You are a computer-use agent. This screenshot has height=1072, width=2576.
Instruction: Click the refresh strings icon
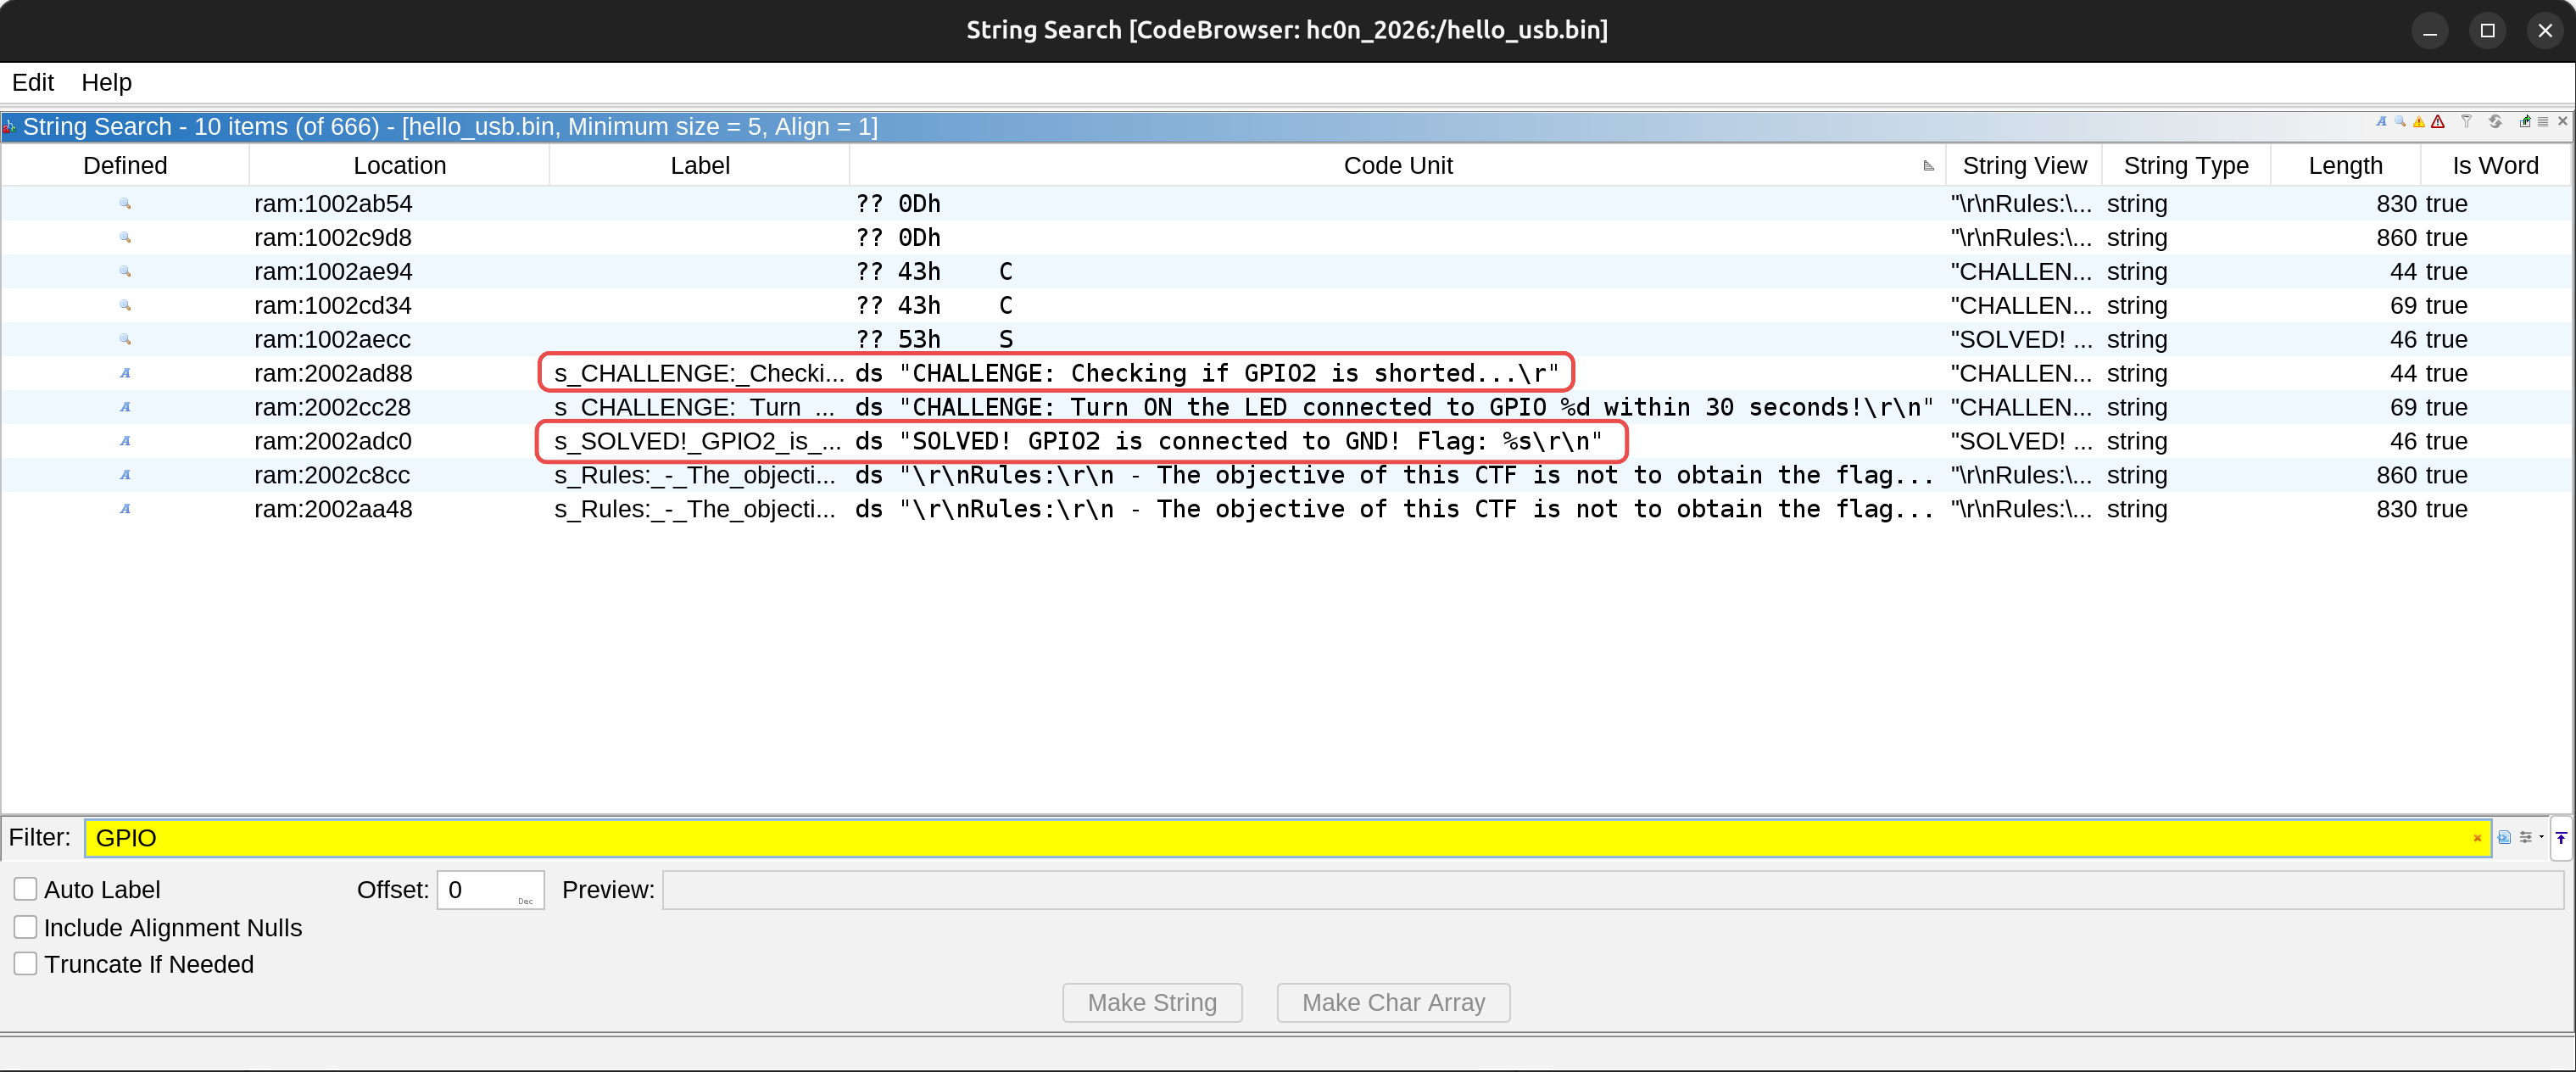click(x=2495, y=122)
